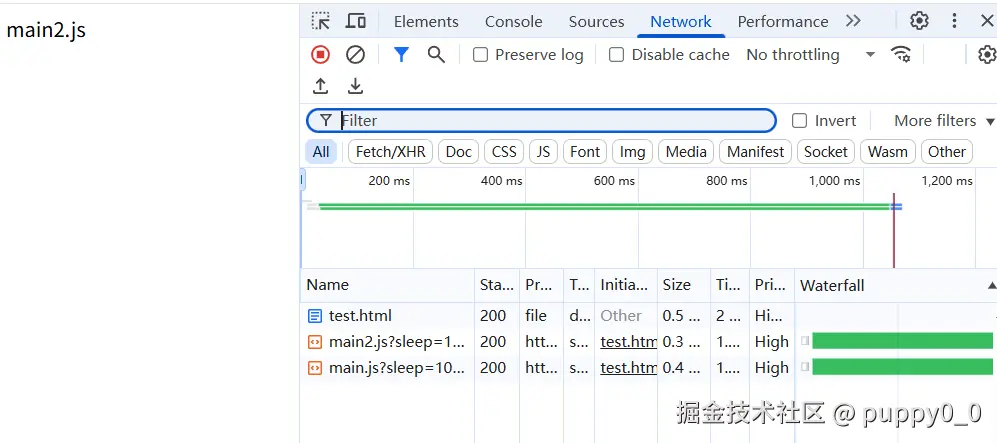Show more DevTools tabs chevron
This screenshot has width=997, height=443.
(x=853, y=21)
